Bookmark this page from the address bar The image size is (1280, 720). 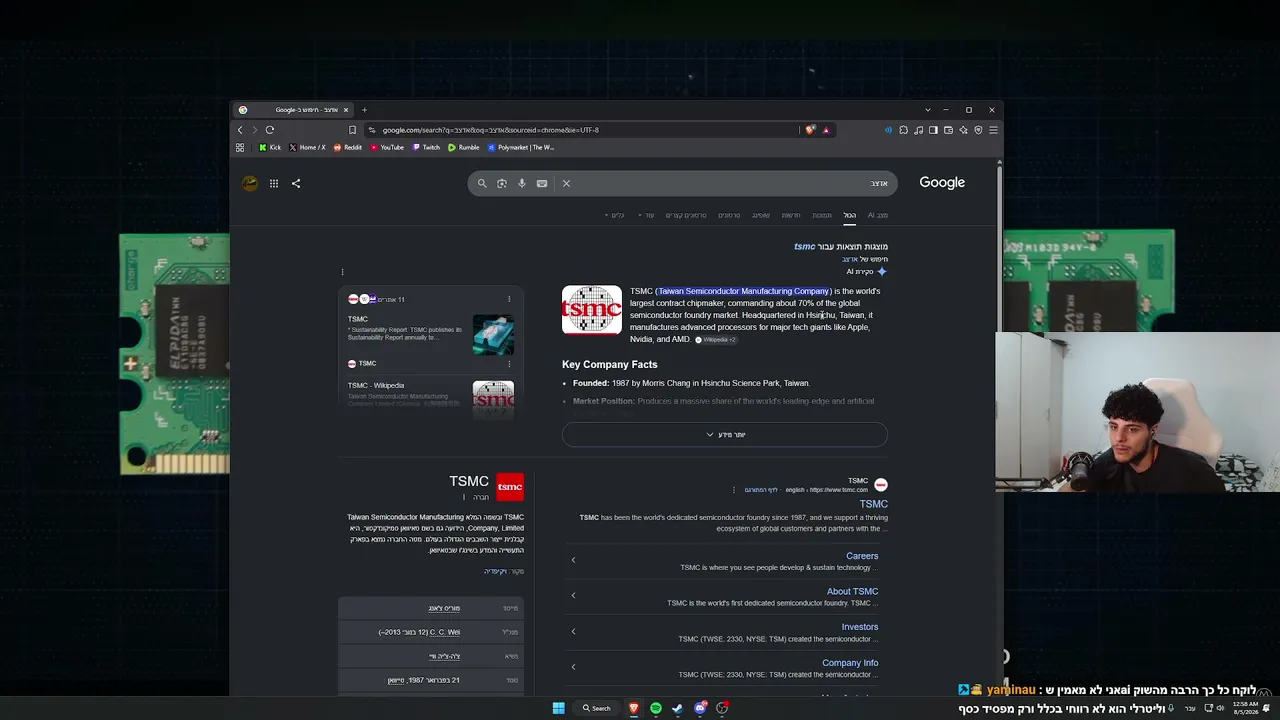[x=352, y=130]
